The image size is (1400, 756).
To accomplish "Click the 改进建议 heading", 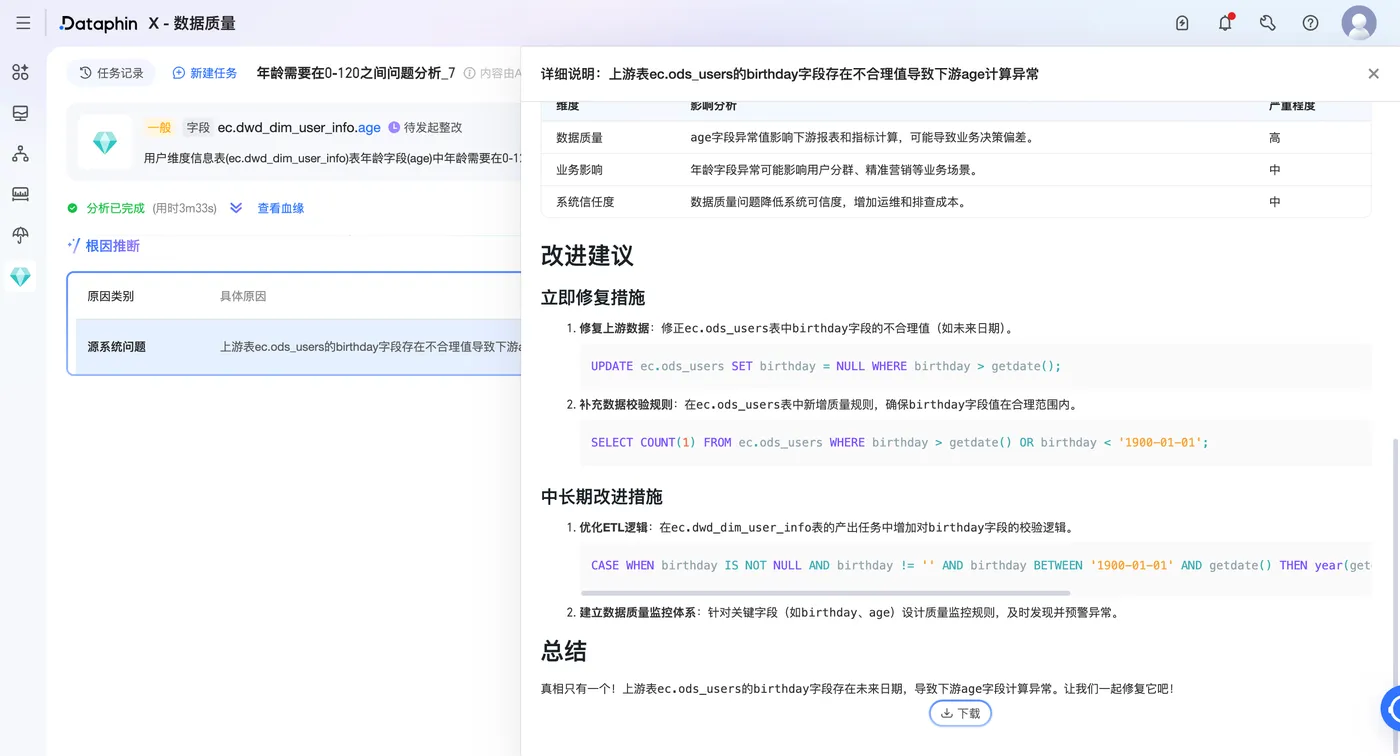I will [587, 256].
